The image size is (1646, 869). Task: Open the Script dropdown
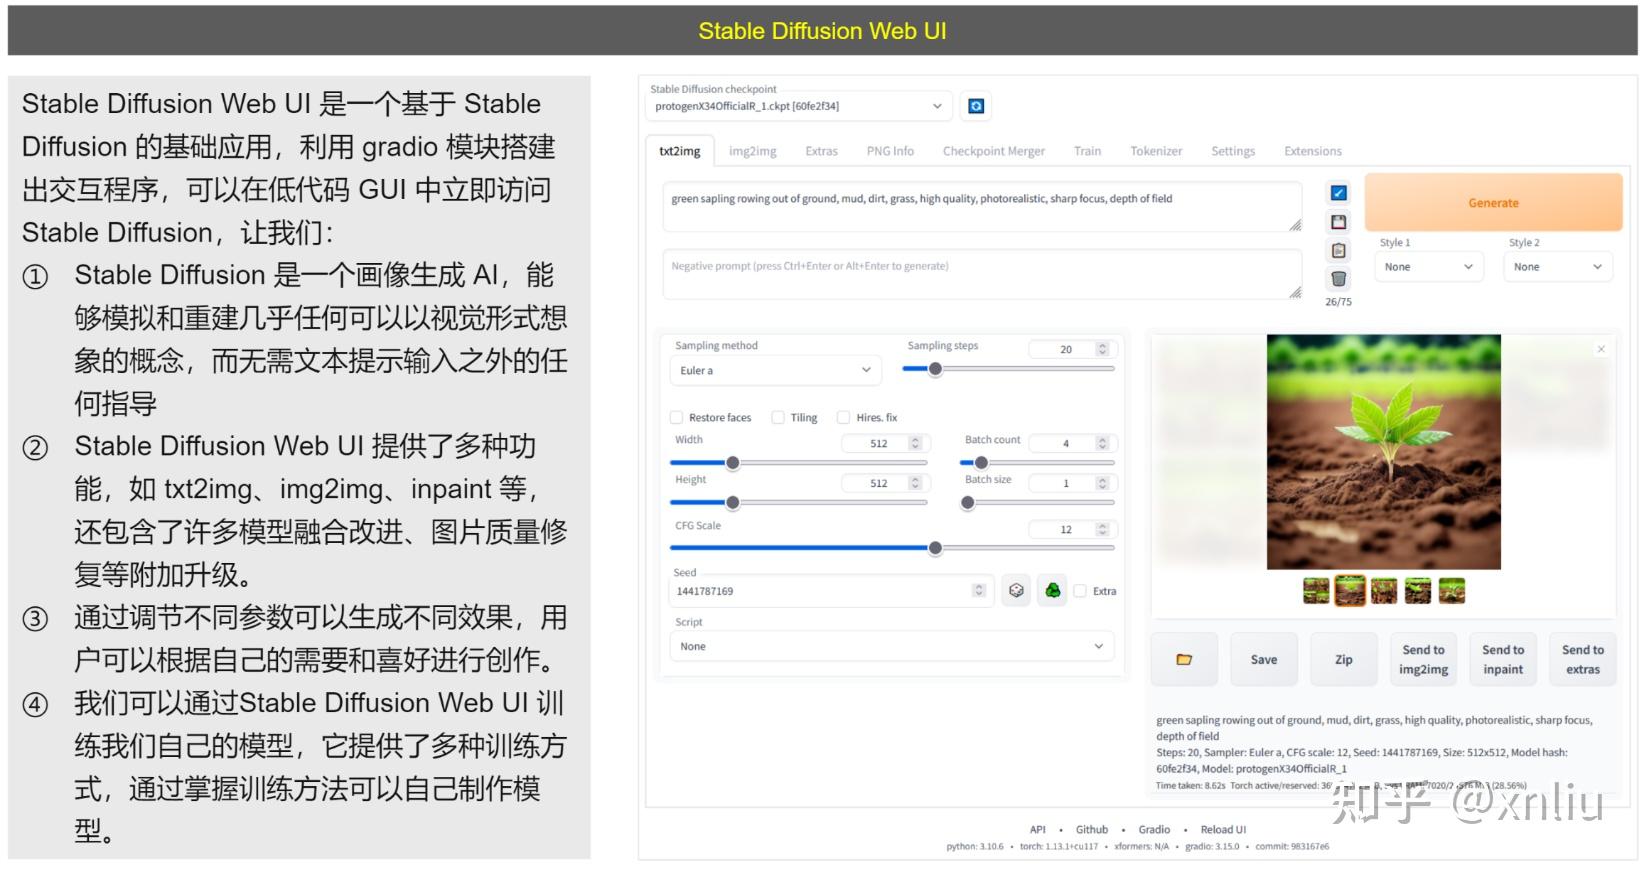pyautogui.click(x=891, y=647)
